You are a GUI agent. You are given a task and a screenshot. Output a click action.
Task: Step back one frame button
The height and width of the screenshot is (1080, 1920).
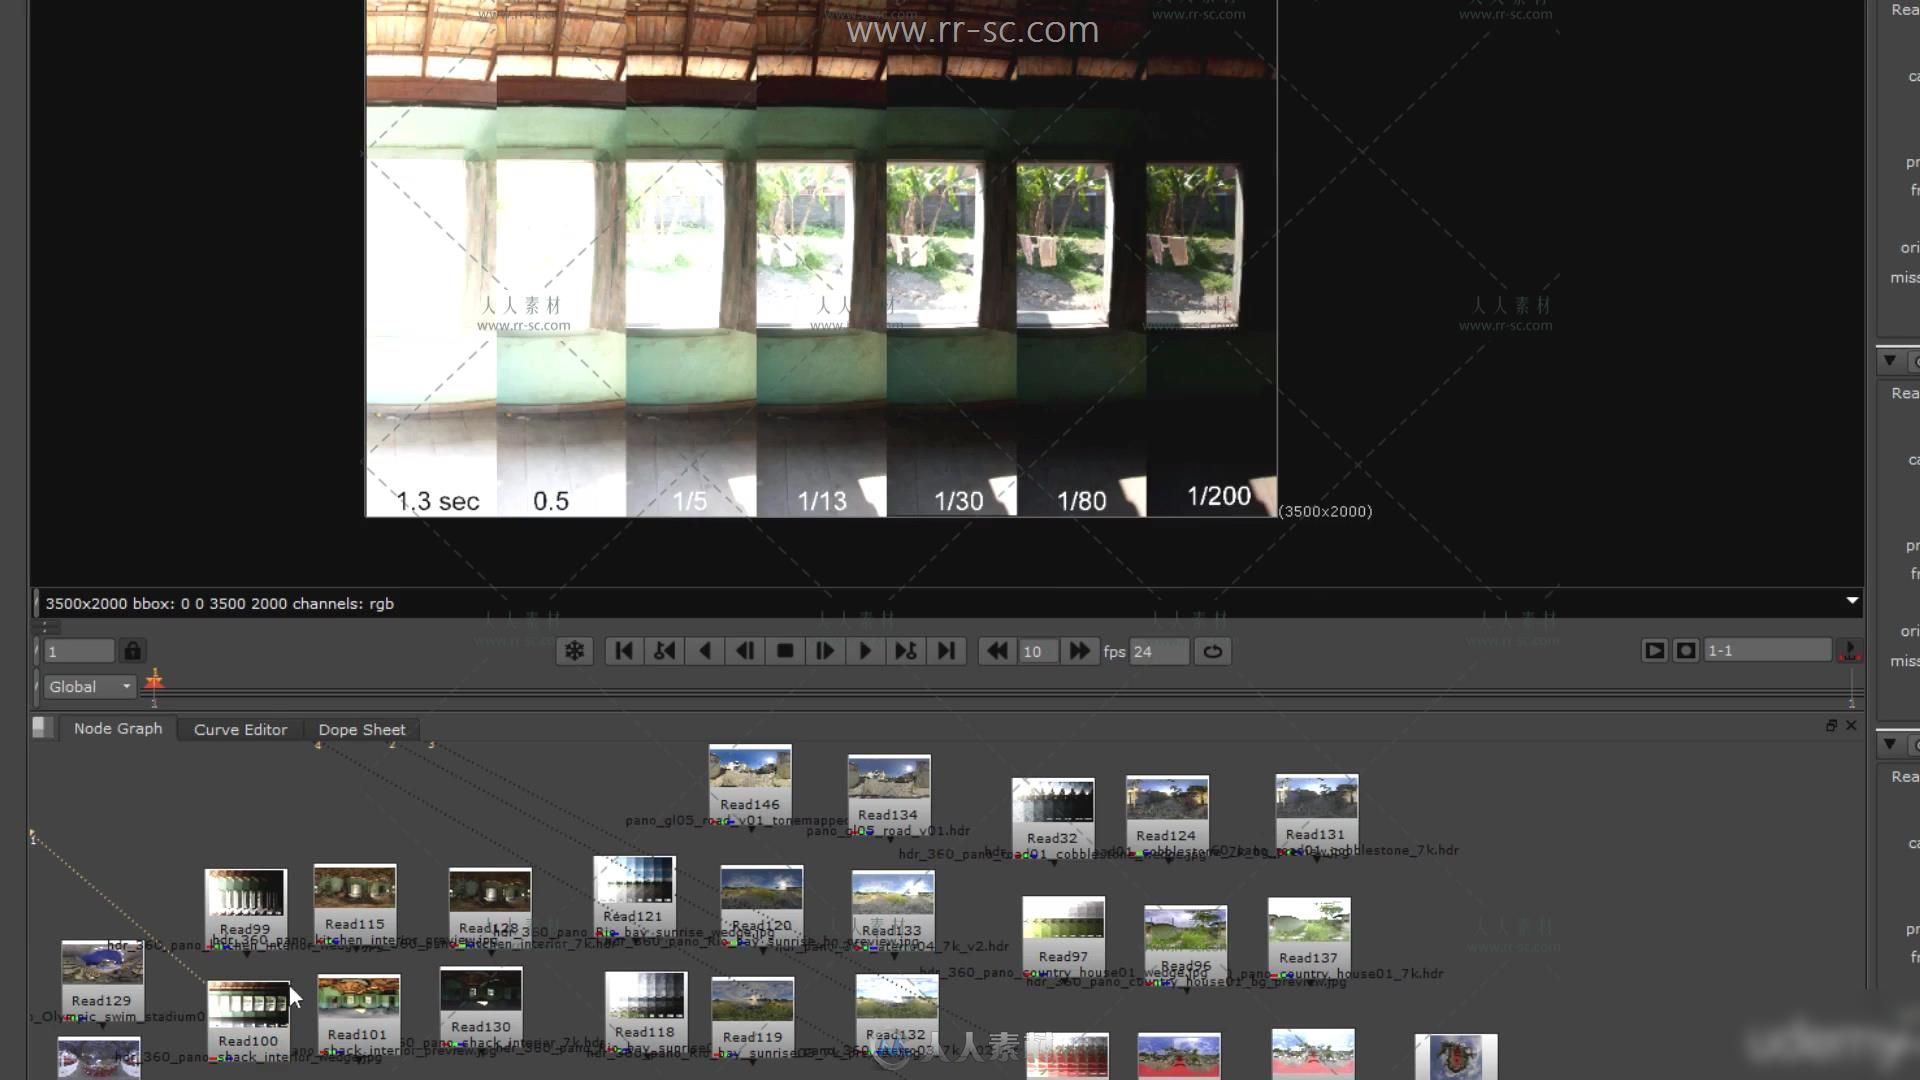coord(745,651)
